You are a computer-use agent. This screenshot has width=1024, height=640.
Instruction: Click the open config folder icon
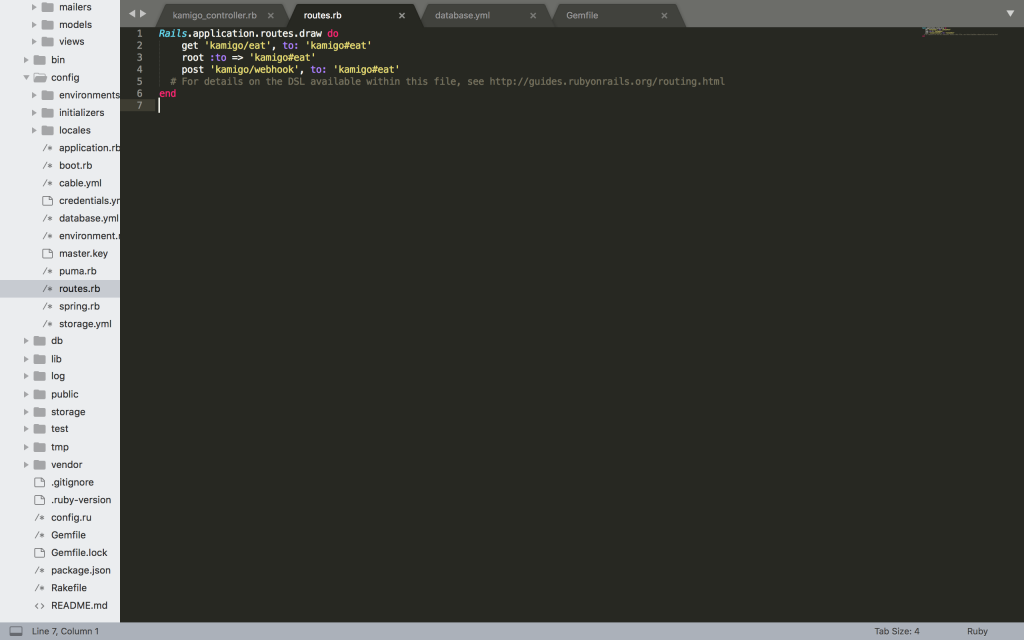(40, 78)
